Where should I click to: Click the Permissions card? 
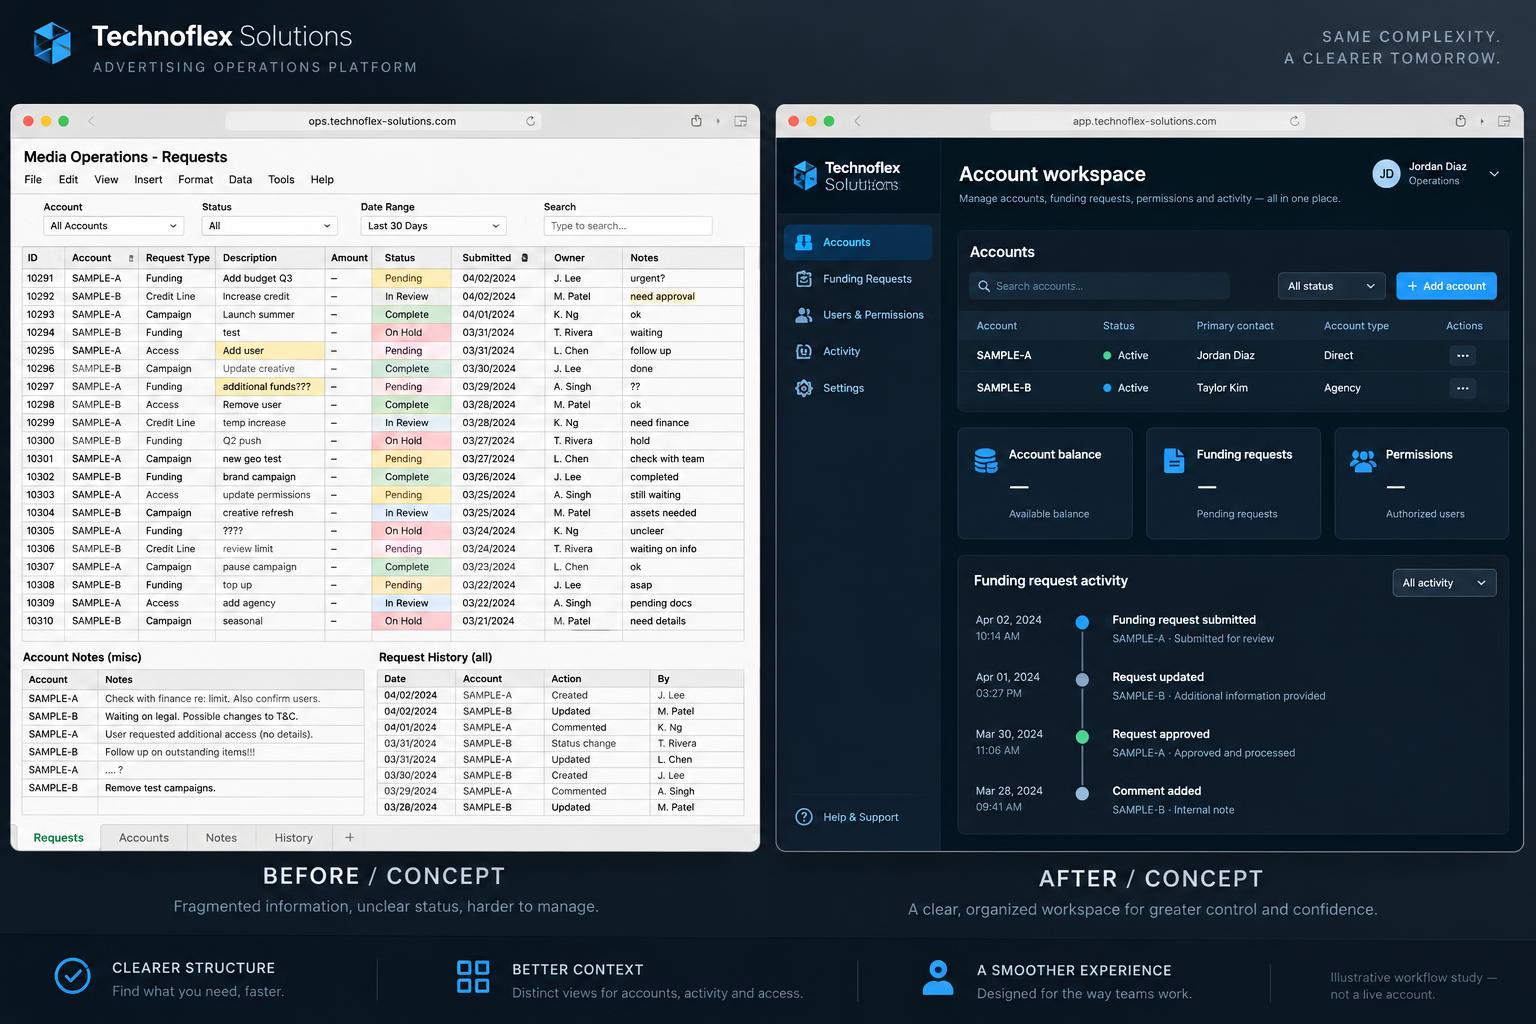[1421, 484]
